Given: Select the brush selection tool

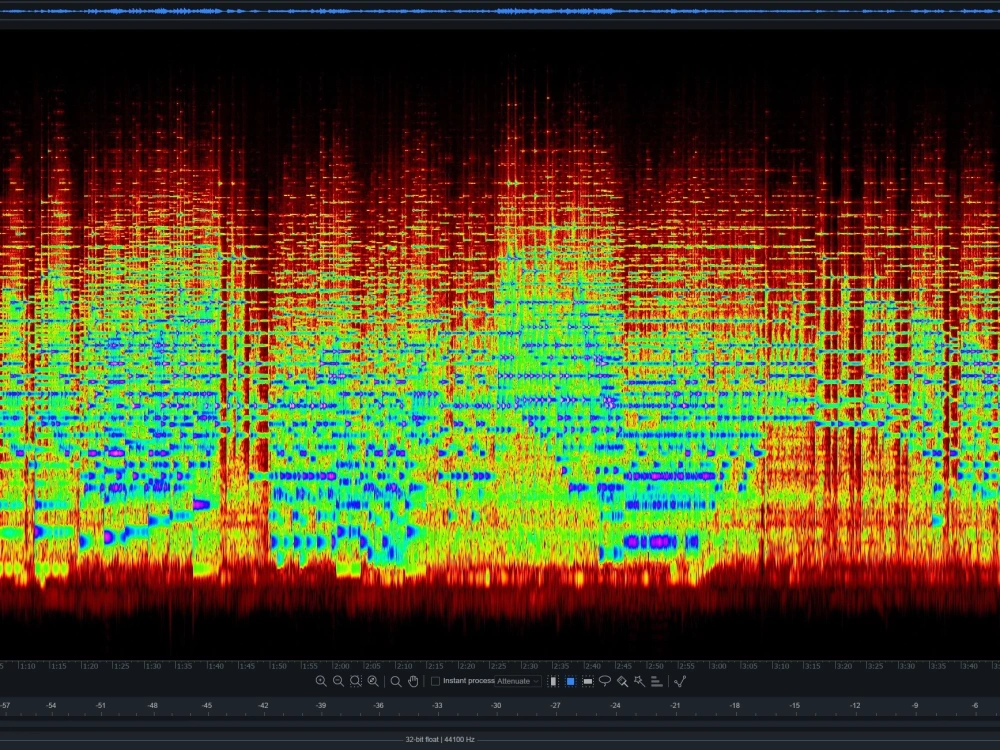Looking at the screenshot, I should tap(622, 681).
